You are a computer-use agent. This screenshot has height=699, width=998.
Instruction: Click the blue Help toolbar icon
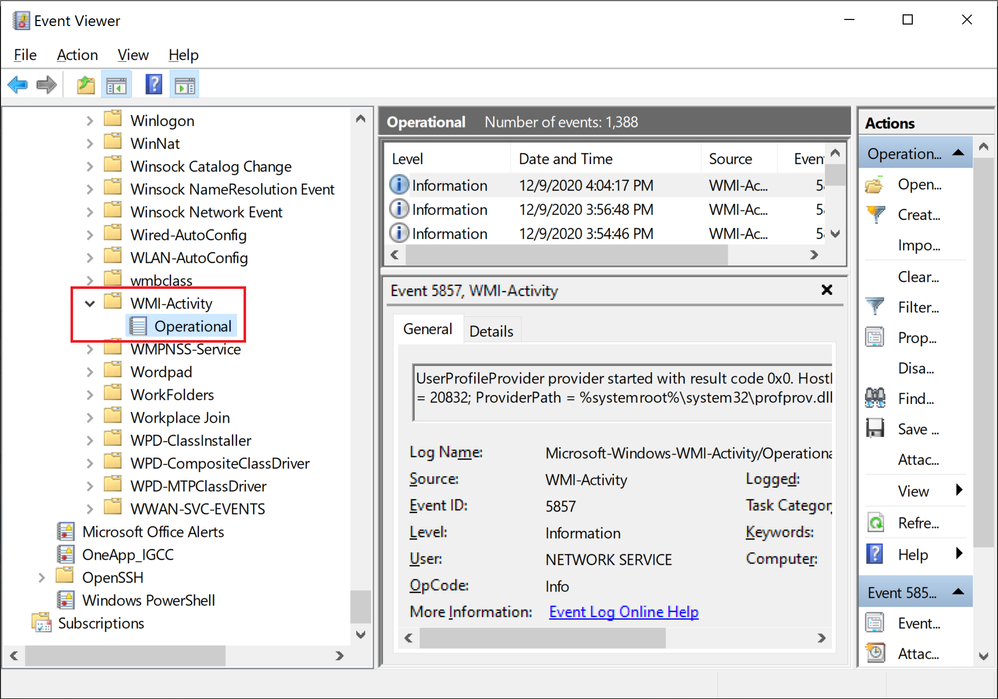(153, 85)
